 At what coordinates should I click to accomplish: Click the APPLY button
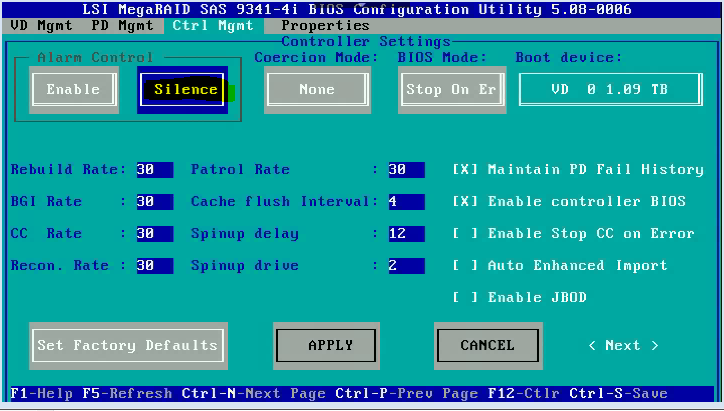pos(326,345)
